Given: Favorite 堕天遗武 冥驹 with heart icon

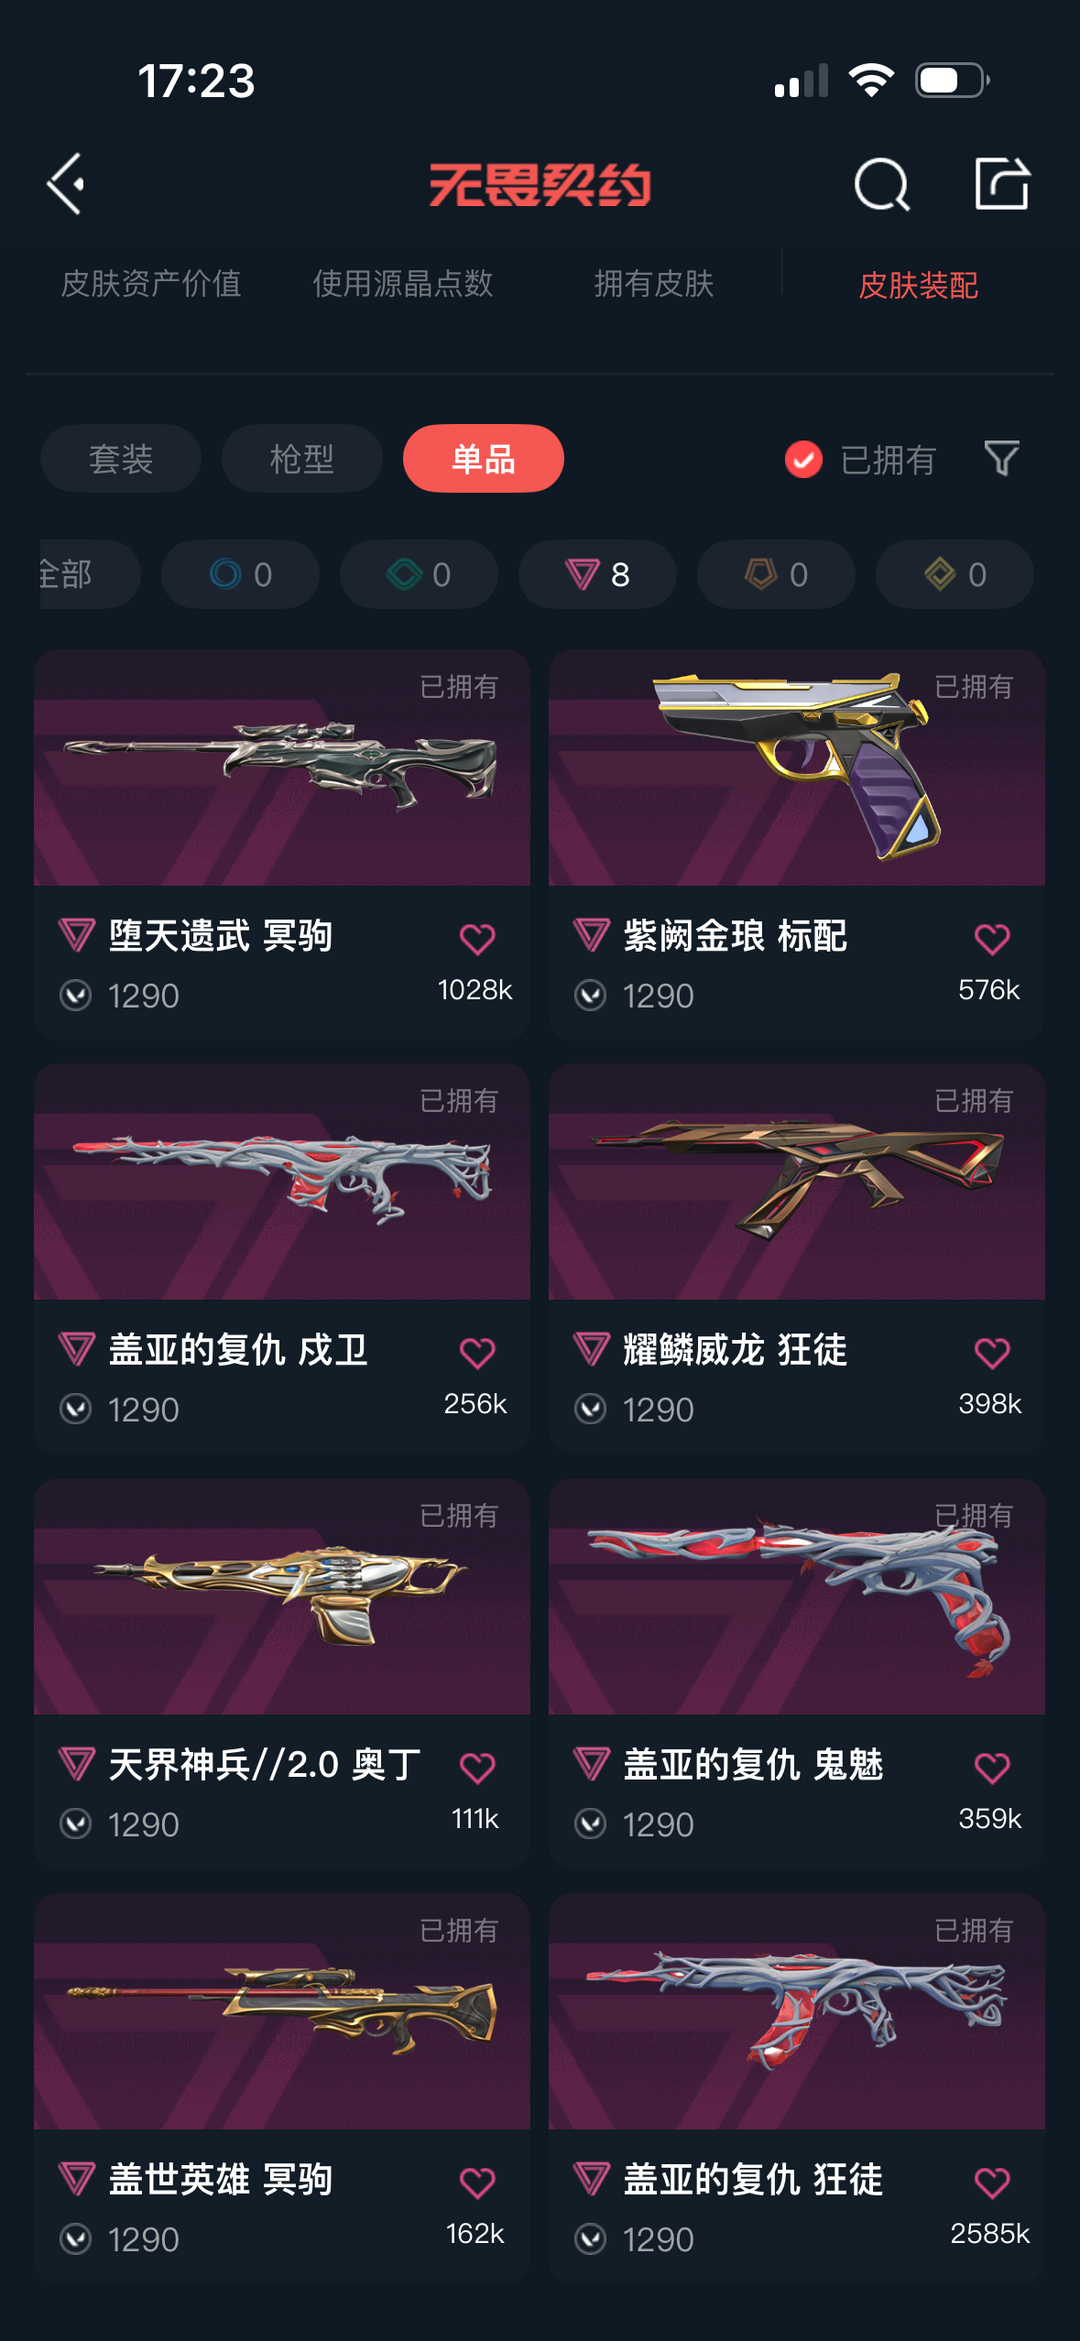Looking at the screenshot, I should 477,939.
